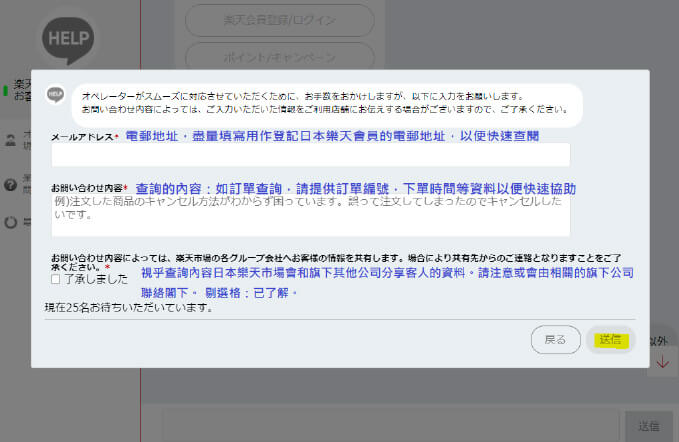Click the 戻る button
Image resolution: width=679 pixels, height=442 pixels.
[555, 340]
